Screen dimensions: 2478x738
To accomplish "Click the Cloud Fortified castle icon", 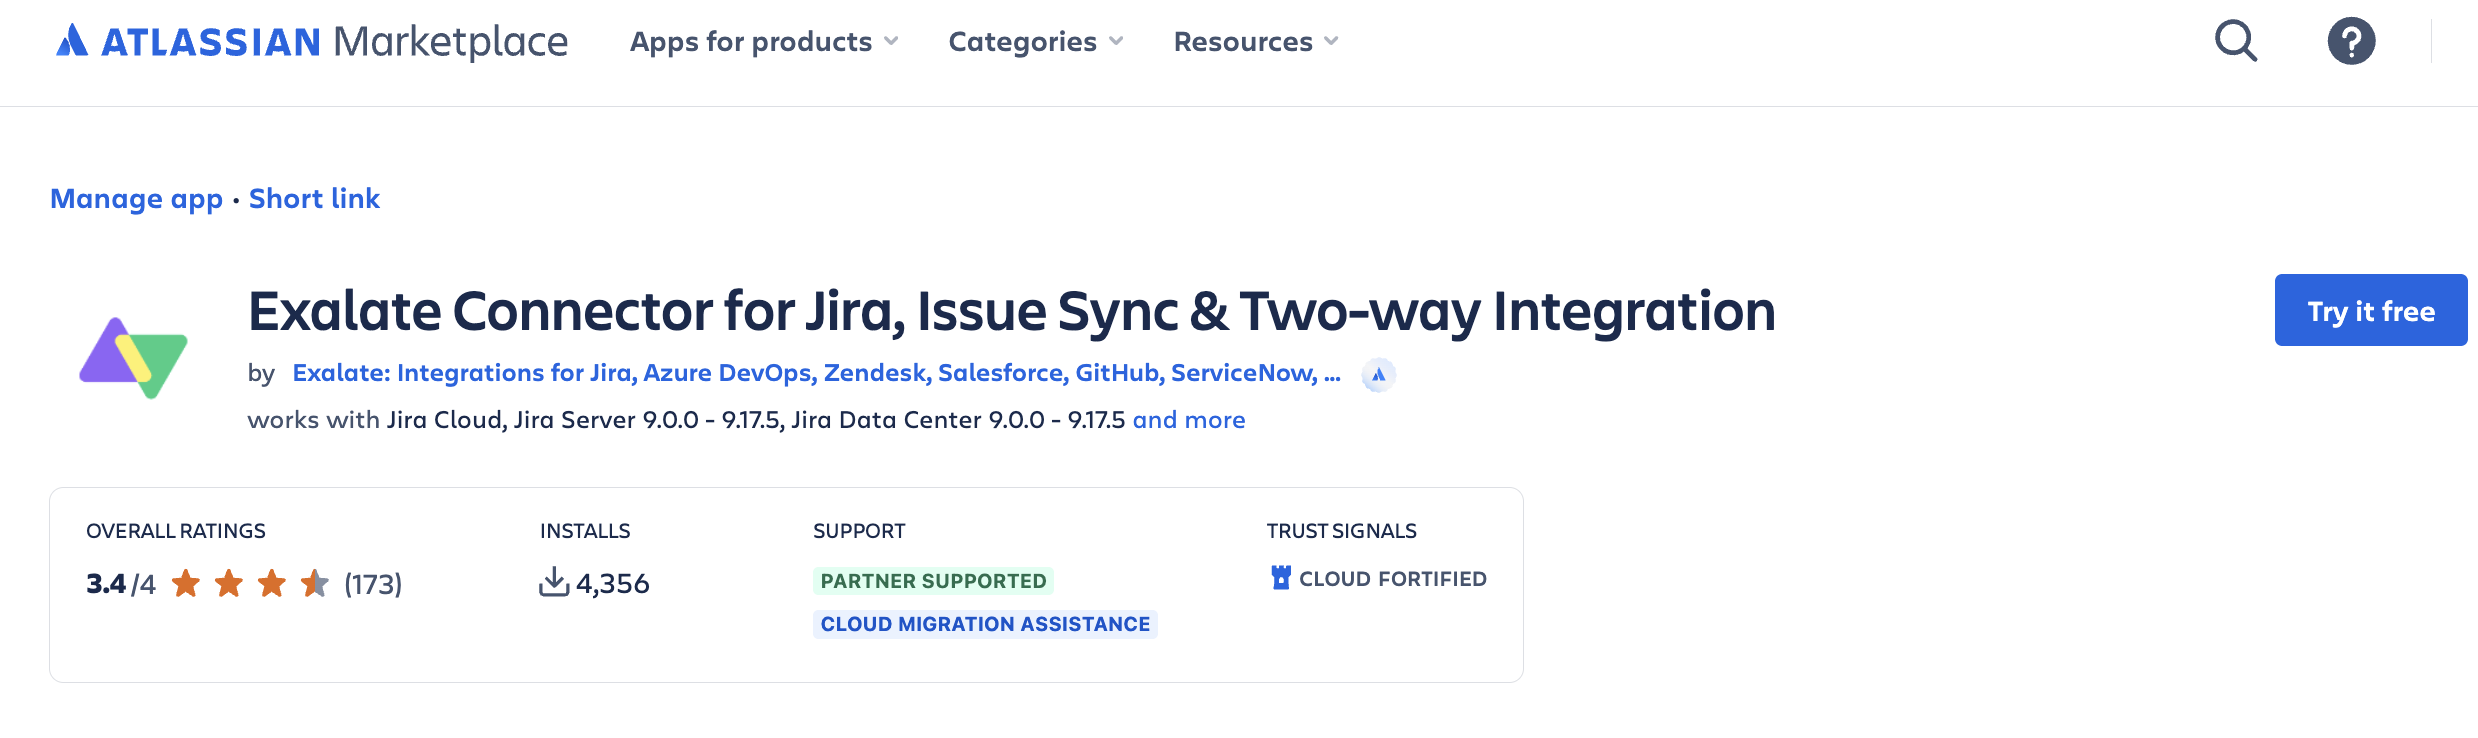I will pyautogui.click(x=1280, y=577).
